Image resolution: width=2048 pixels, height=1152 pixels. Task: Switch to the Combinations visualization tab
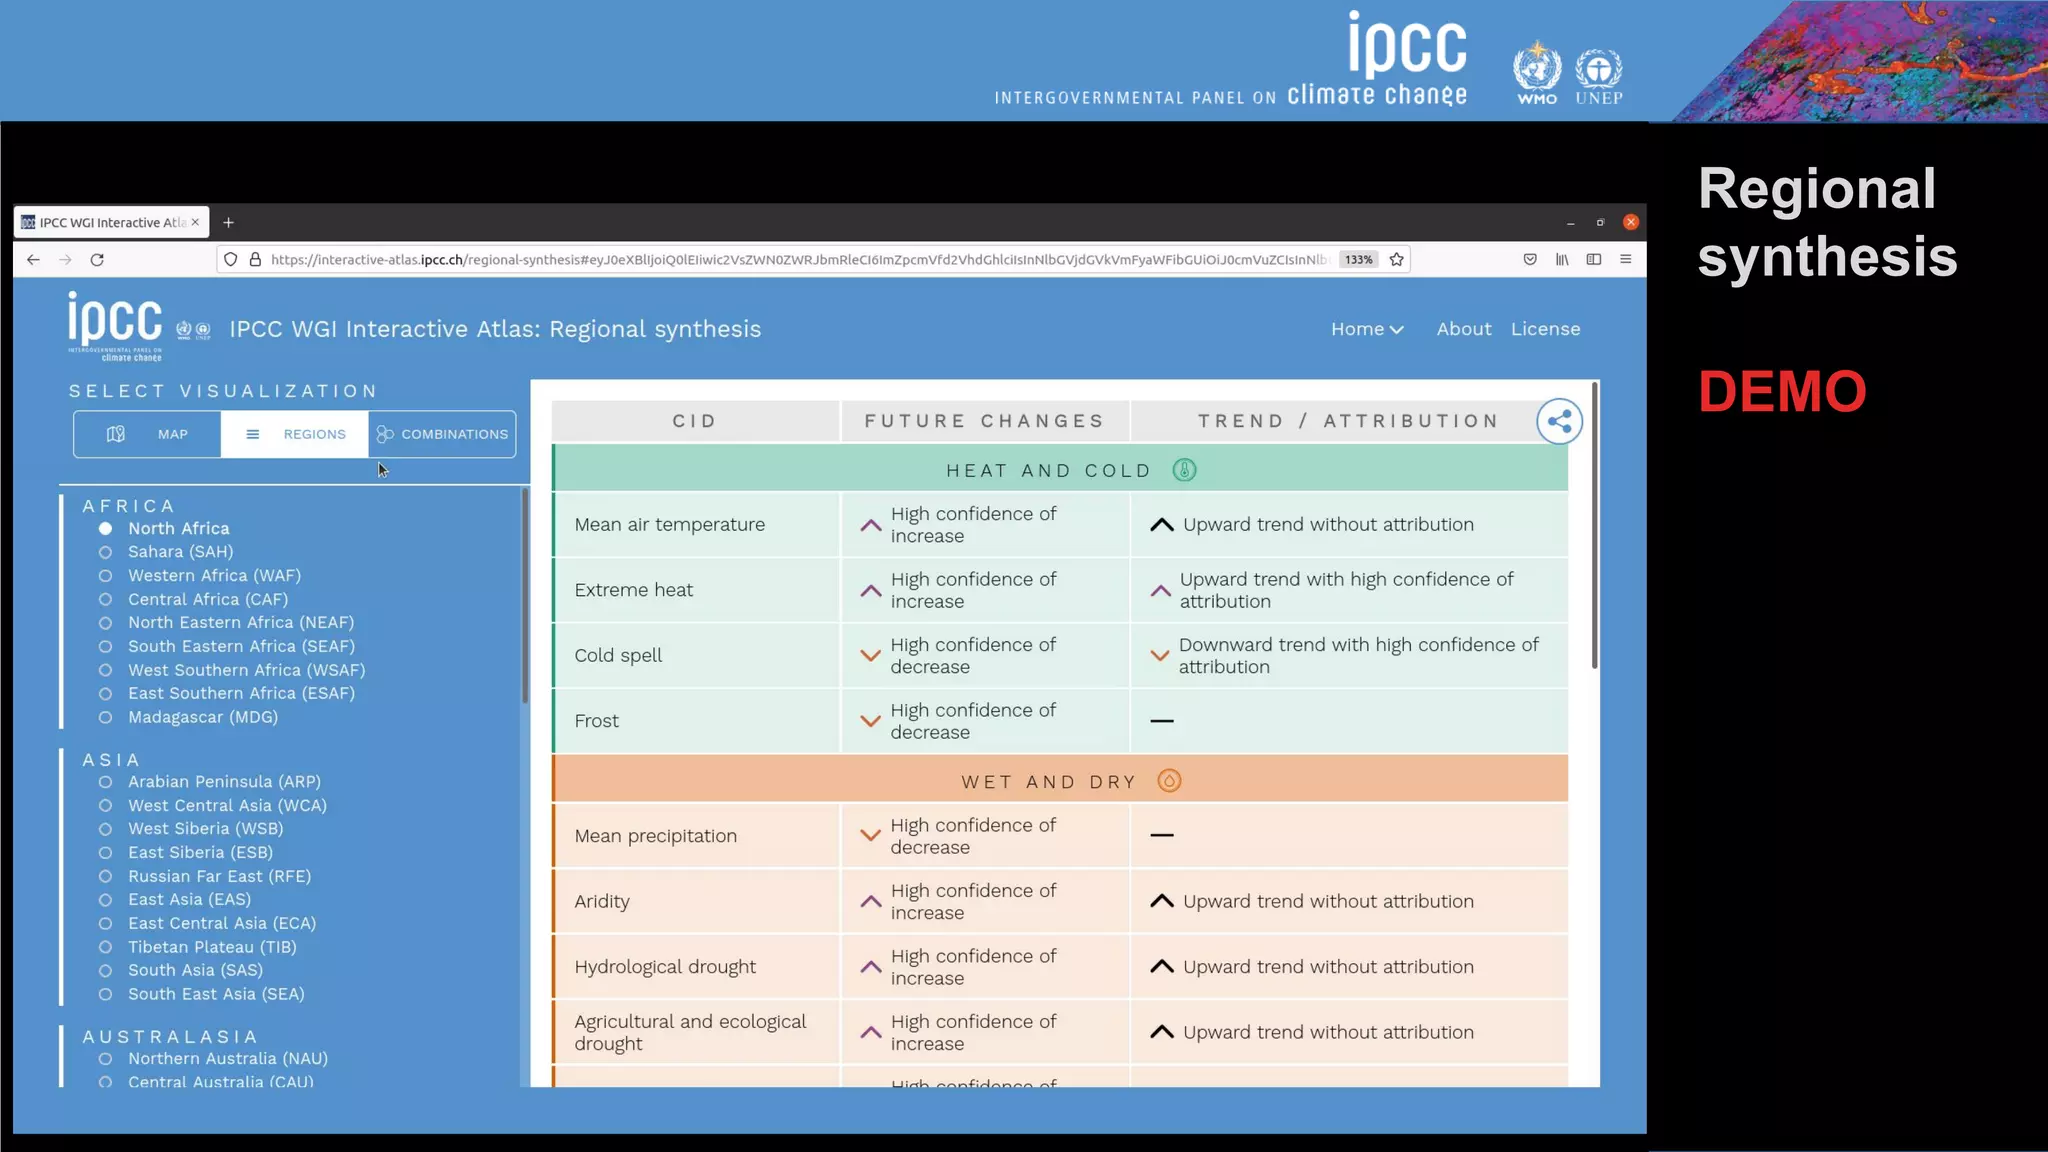[x=442, y=434]
